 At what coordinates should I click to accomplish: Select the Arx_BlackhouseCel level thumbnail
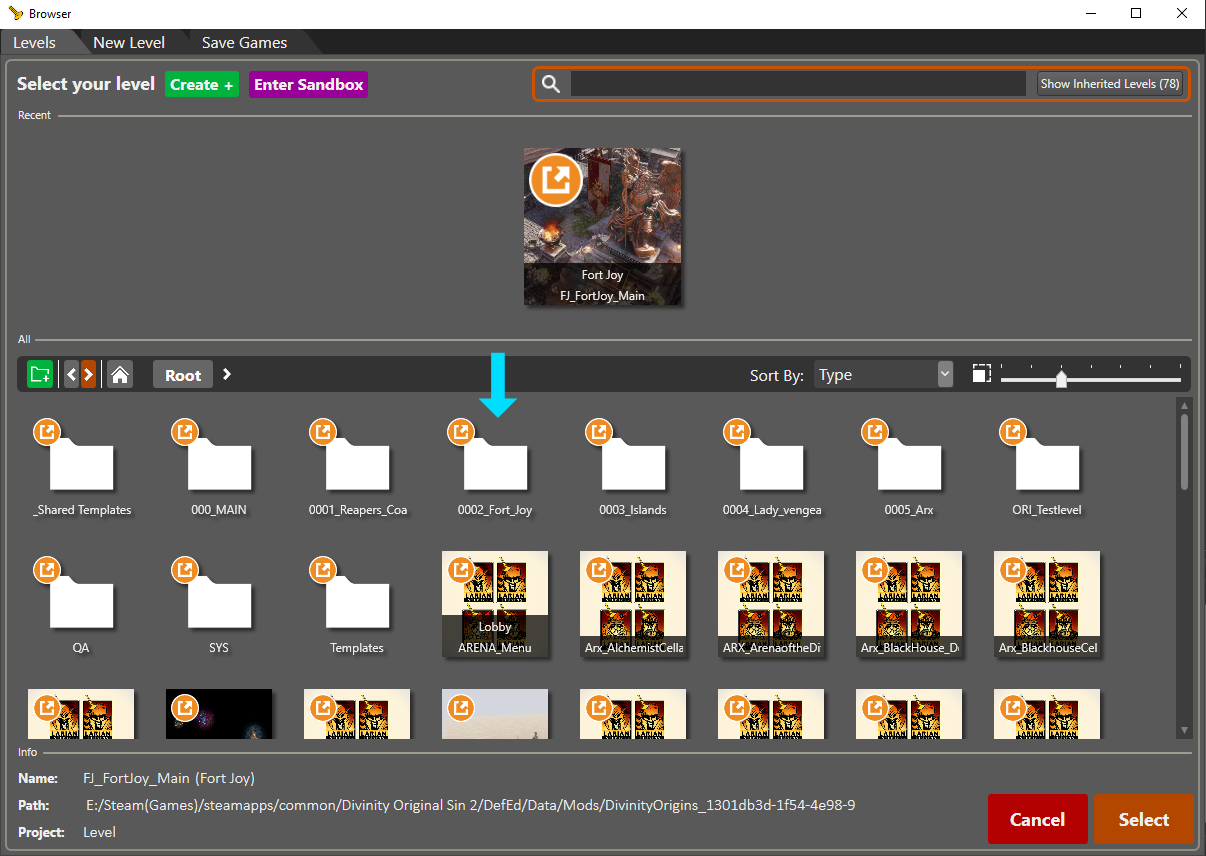point(1047,604)
